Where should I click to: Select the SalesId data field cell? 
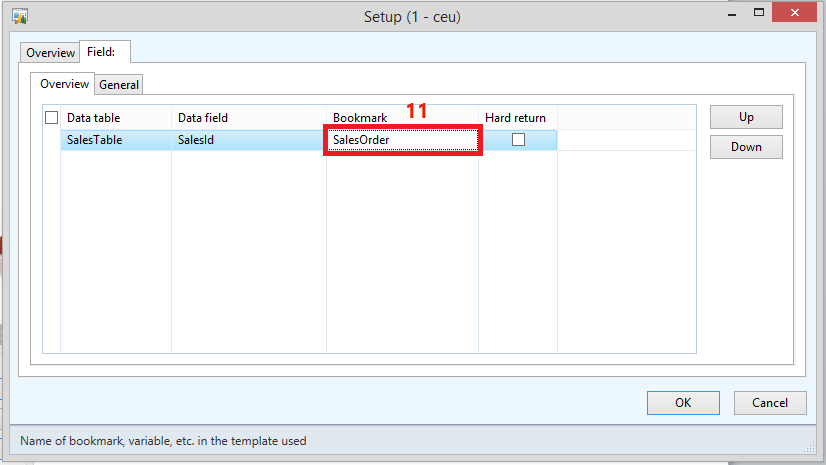(249, 140)
